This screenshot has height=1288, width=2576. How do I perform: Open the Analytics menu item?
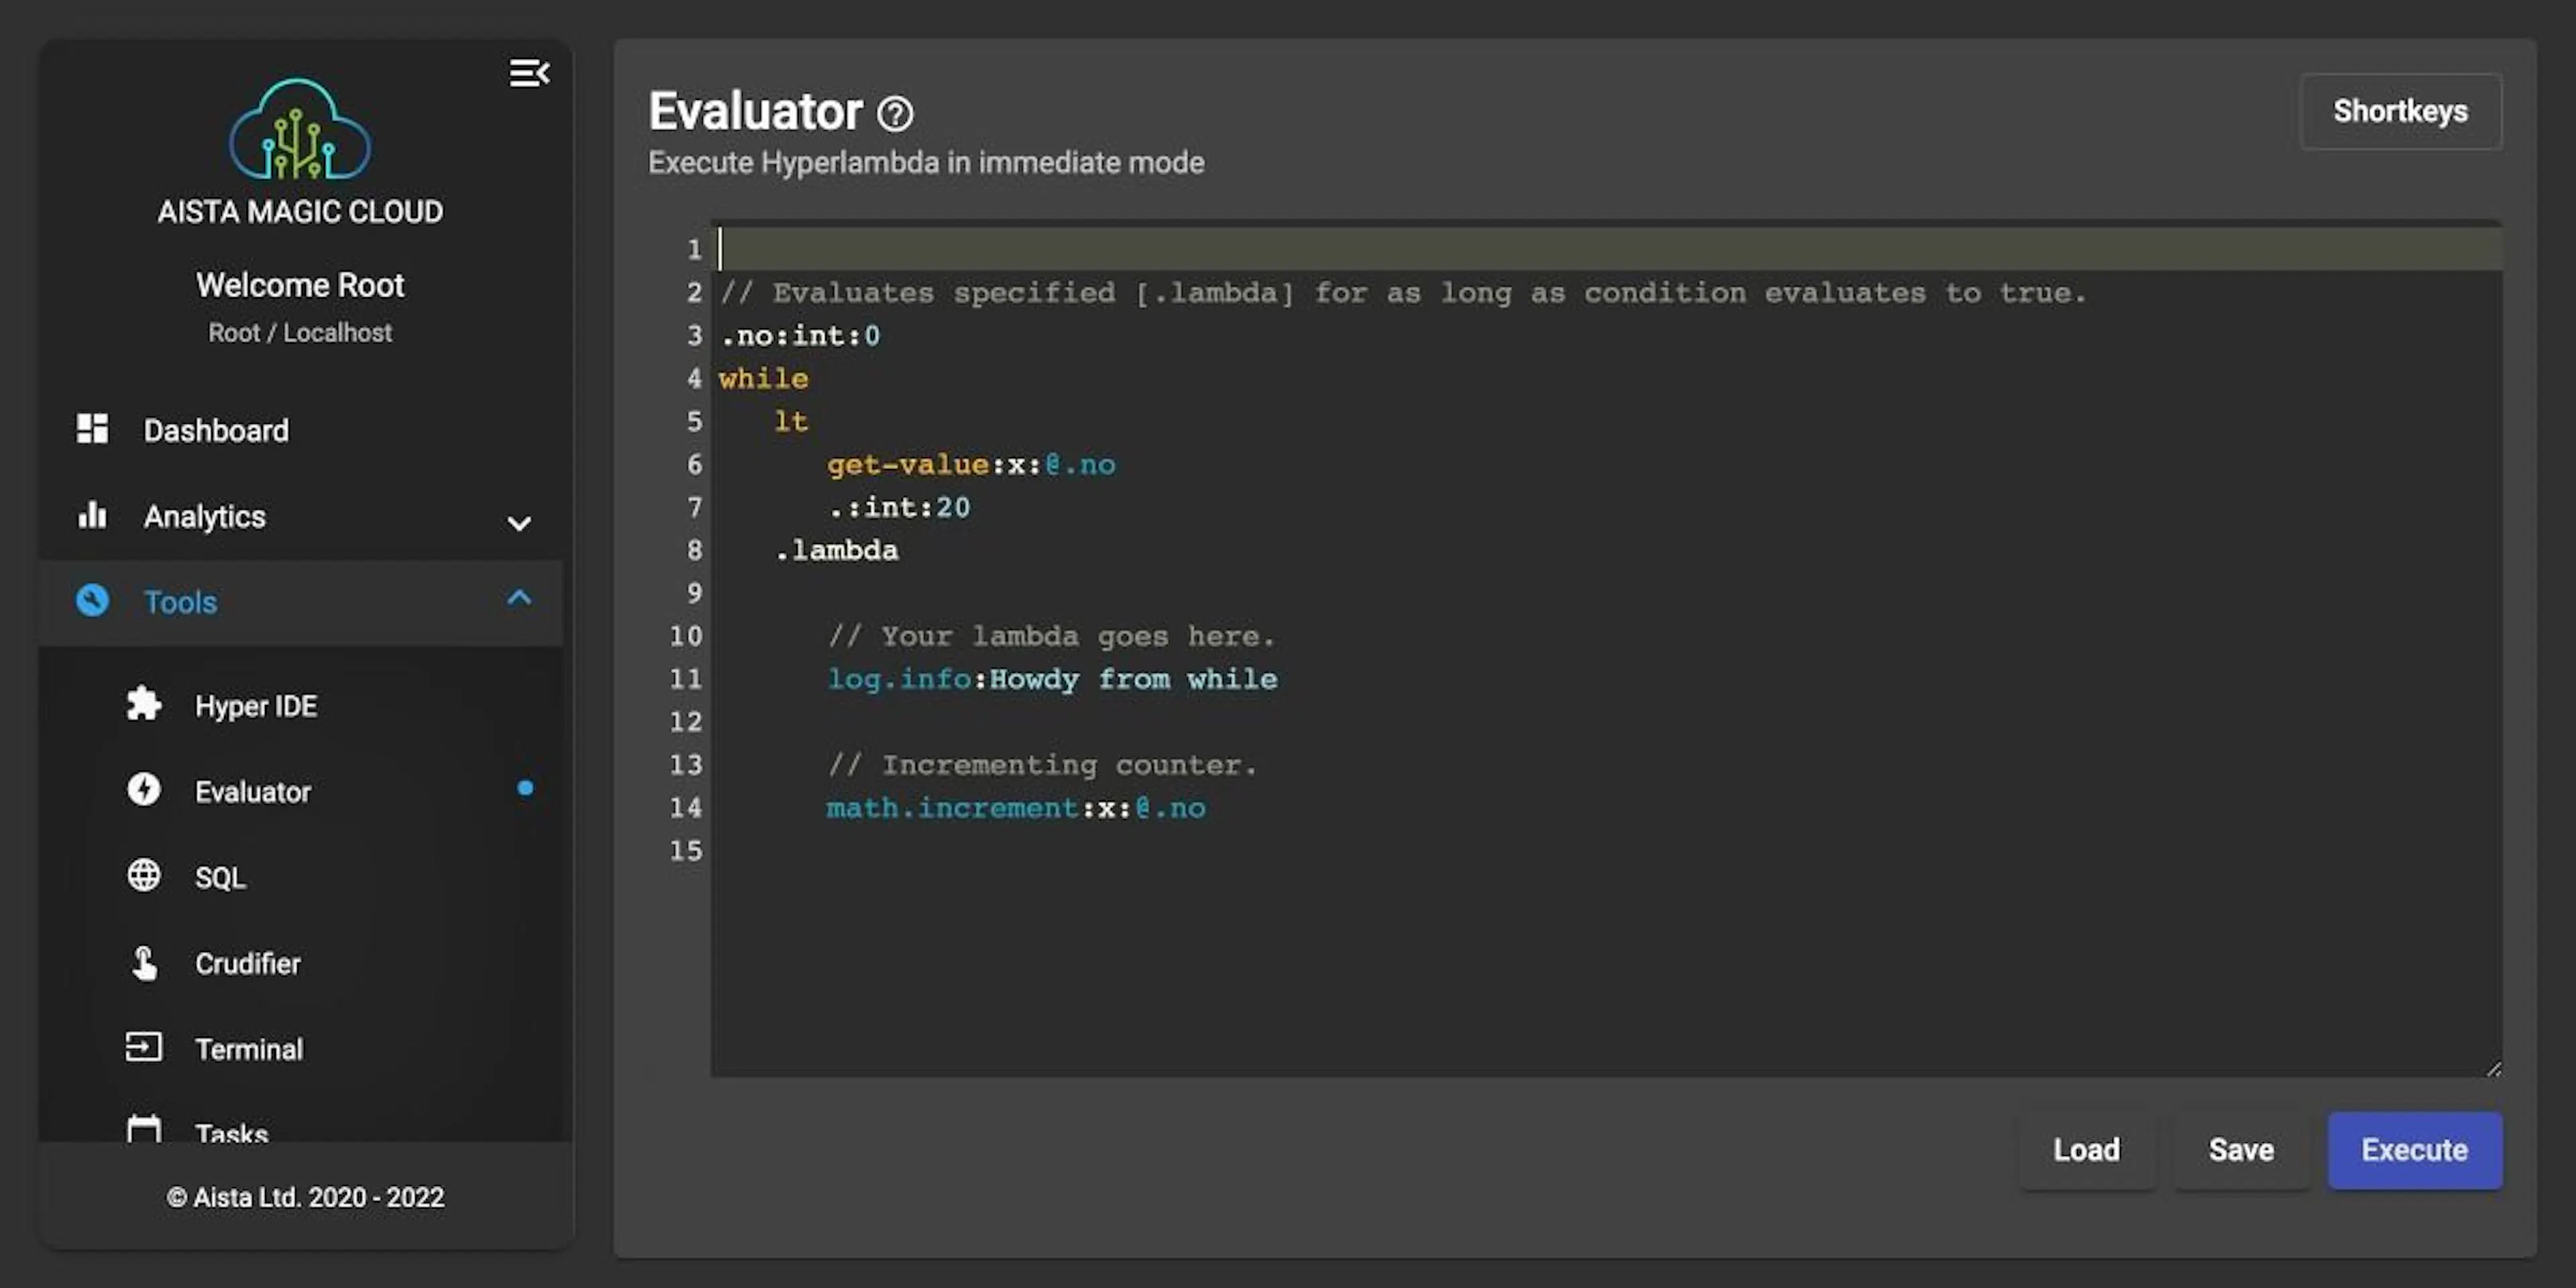300,516
